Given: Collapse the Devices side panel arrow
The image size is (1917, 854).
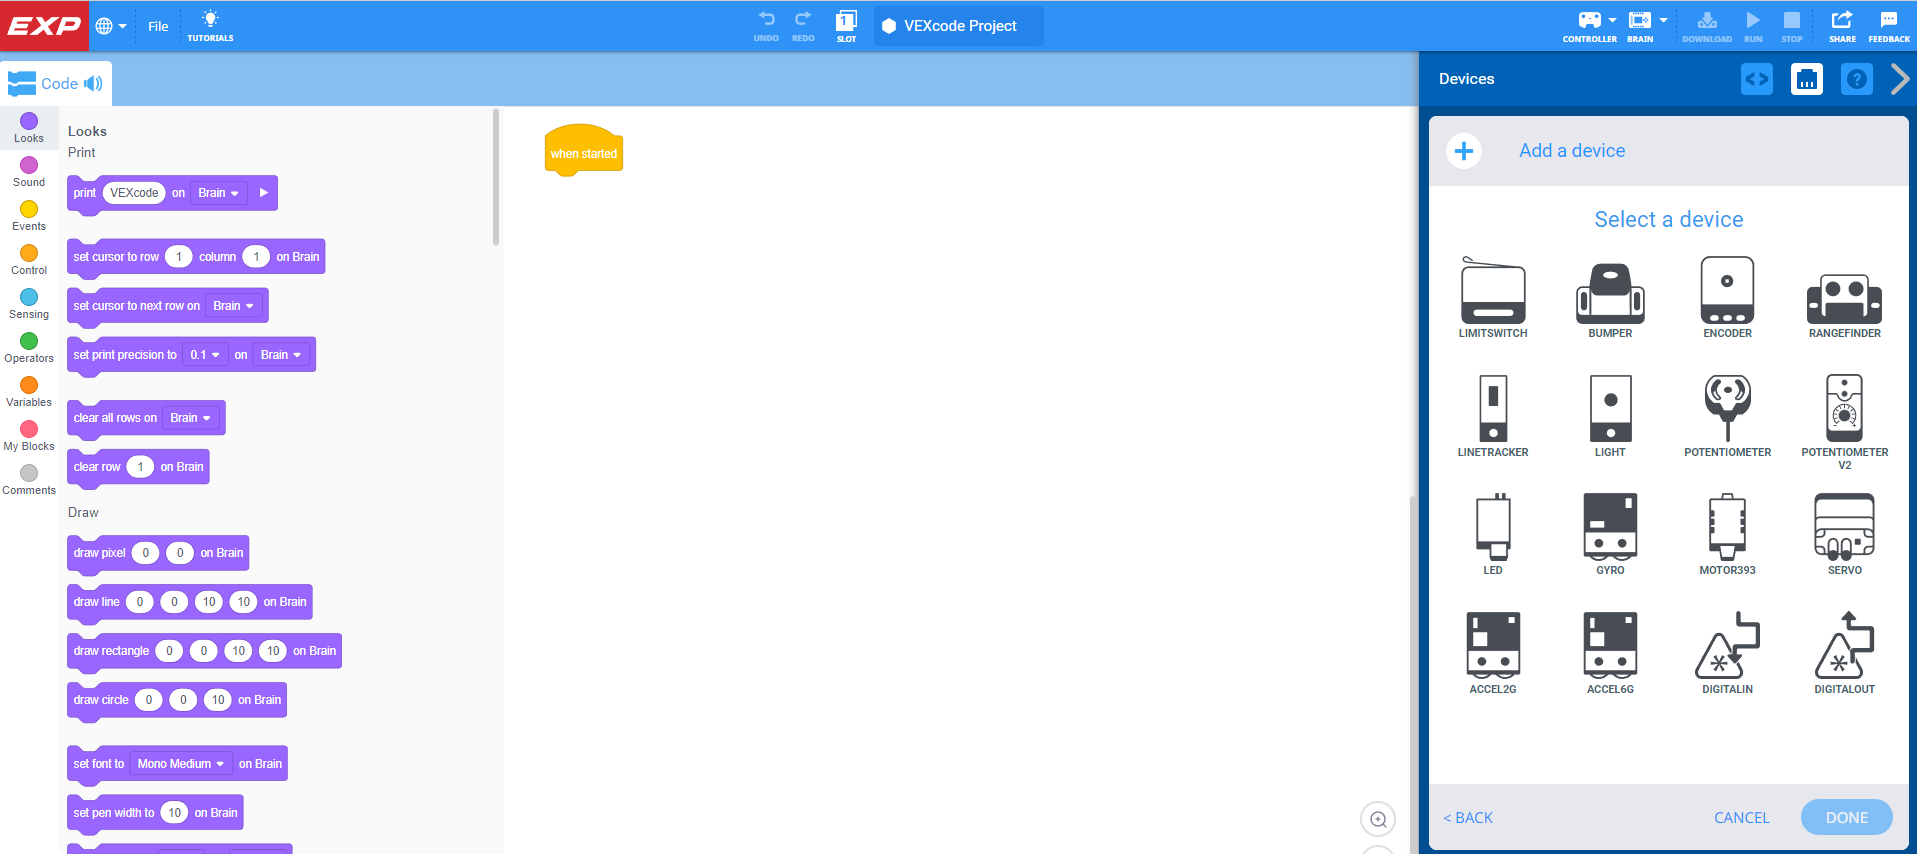Looking at the screenshot, I should coord(1899,79).
